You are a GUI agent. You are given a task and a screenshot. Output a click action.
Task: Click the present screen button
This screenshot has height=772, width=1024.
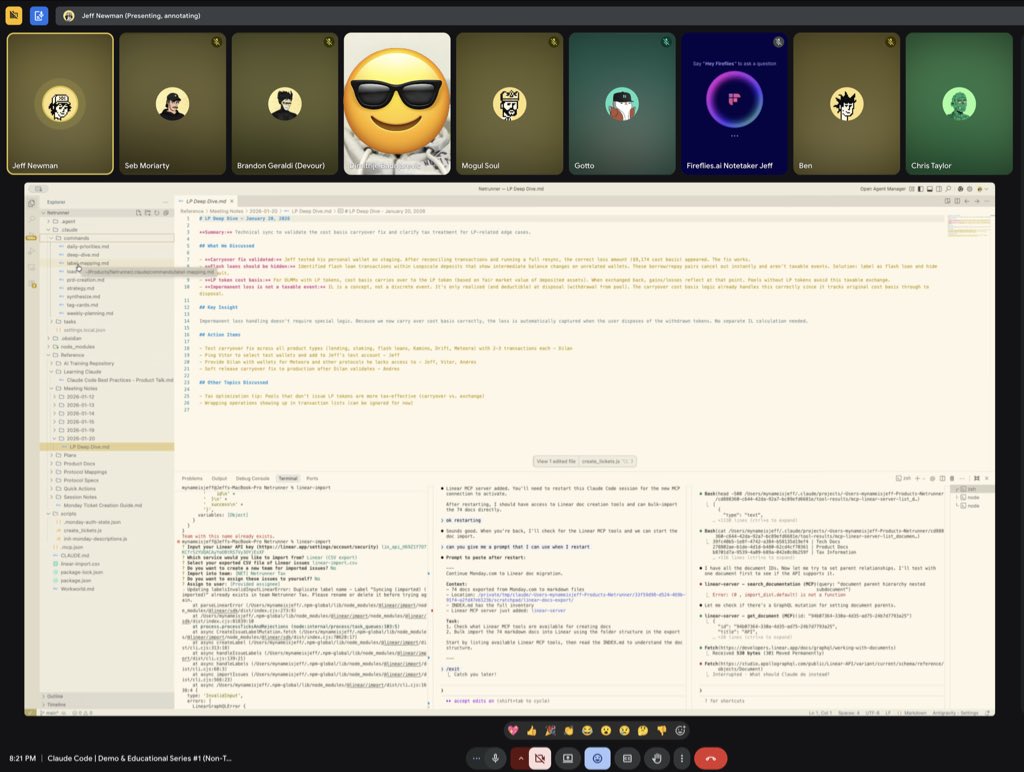pos(568,758)
